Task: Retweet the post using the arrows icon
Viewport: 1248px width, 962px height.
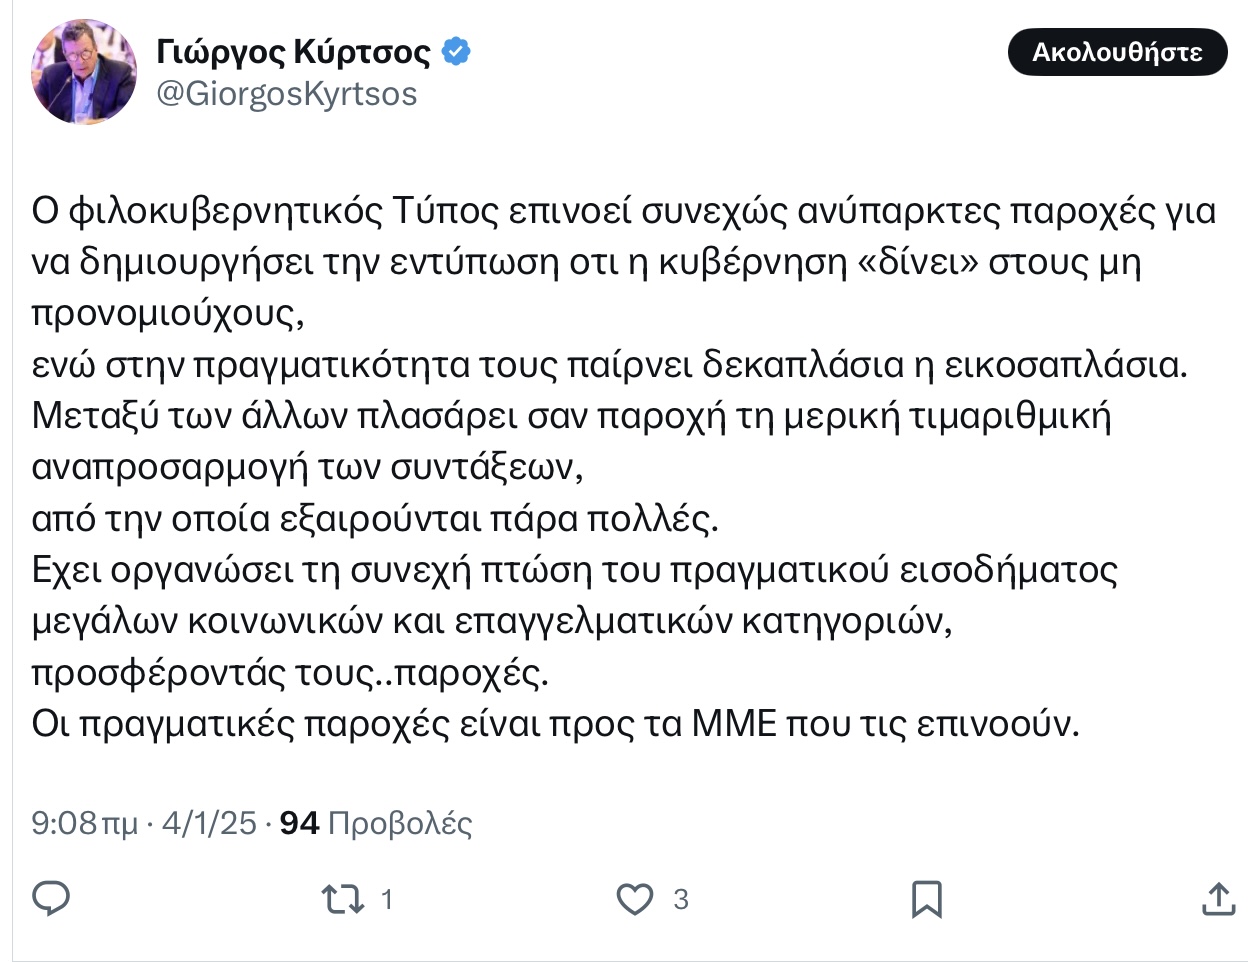Action: (342, 899)
